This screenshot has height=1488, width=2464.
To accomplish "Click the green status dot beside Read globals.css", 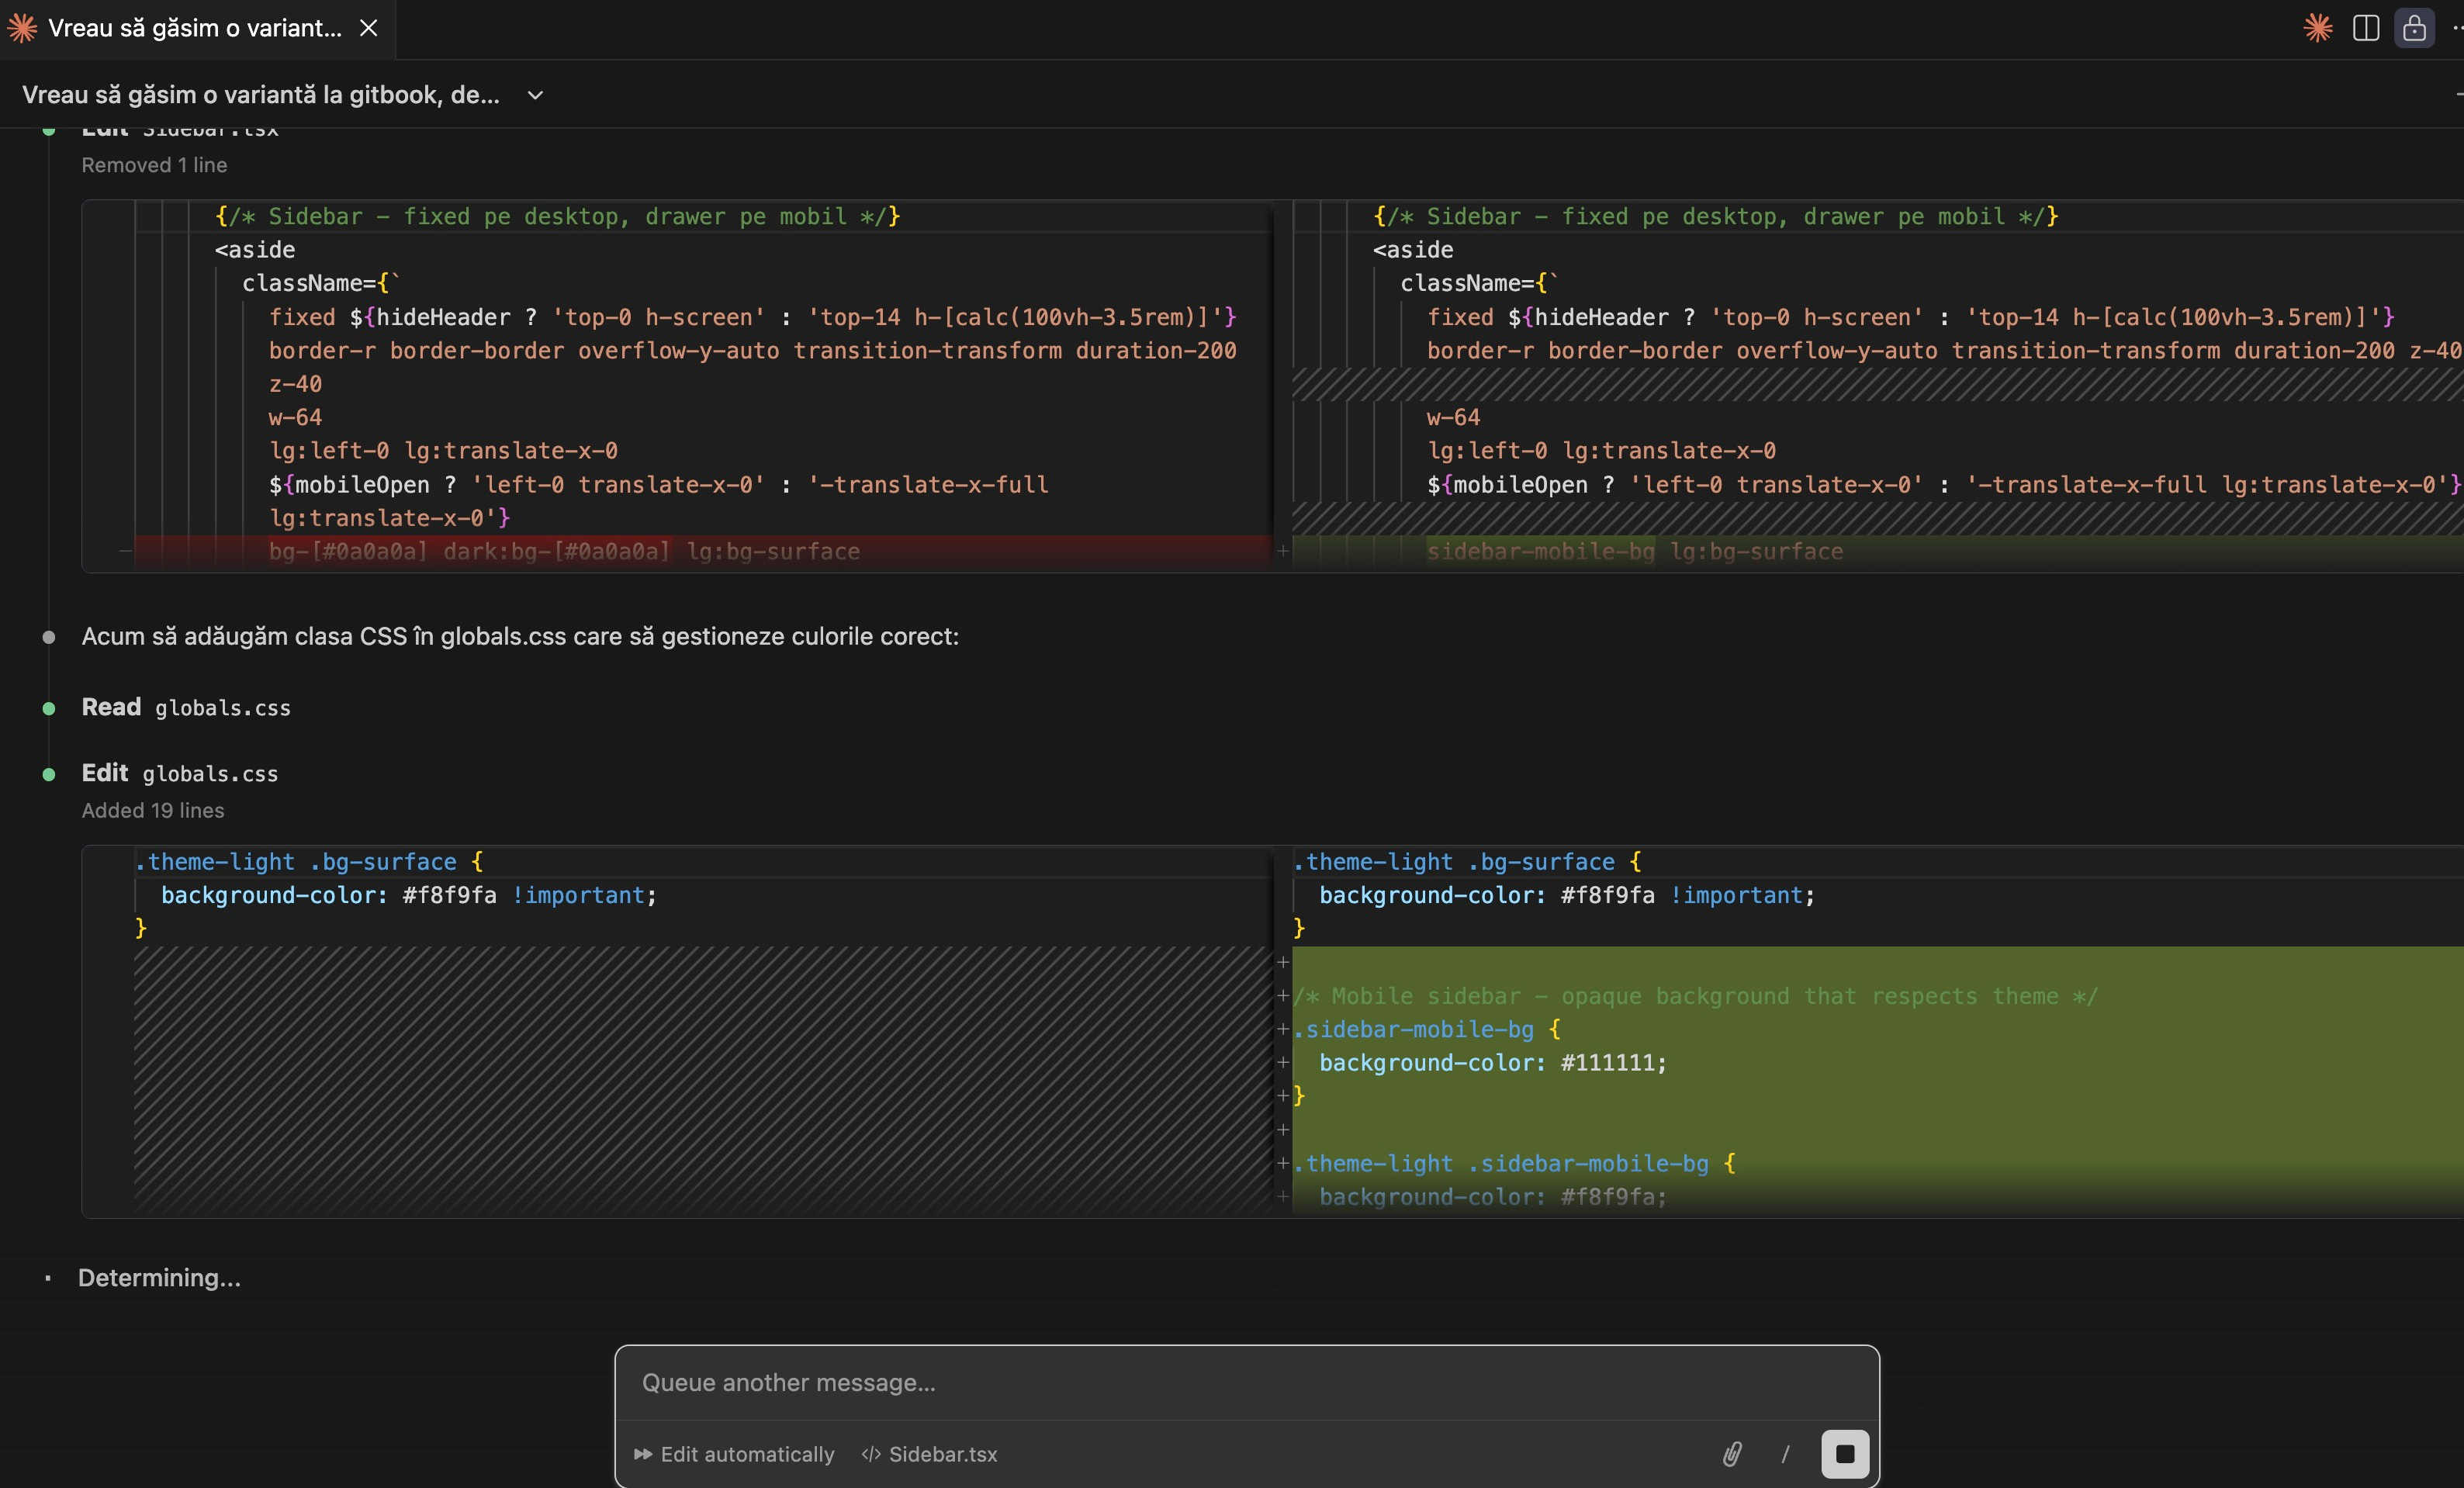I will 49,709.
